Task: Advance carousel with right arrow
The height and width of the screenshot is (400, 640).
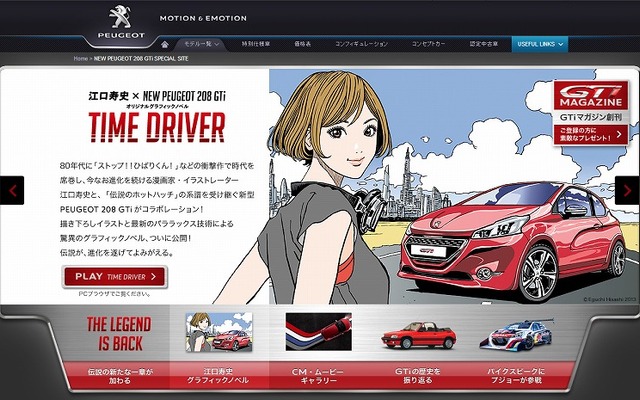Action: pyautogui.click(x=627, y=190)
